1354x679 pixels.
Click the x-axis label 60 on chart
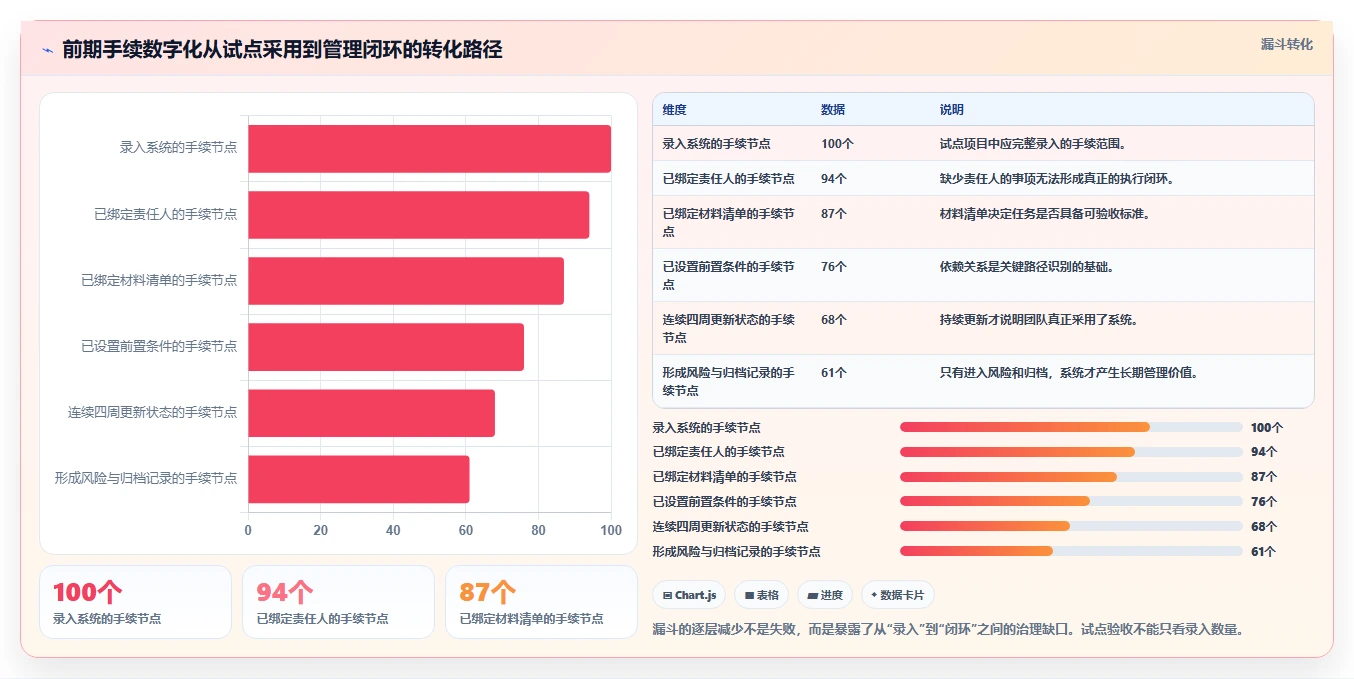466,531
